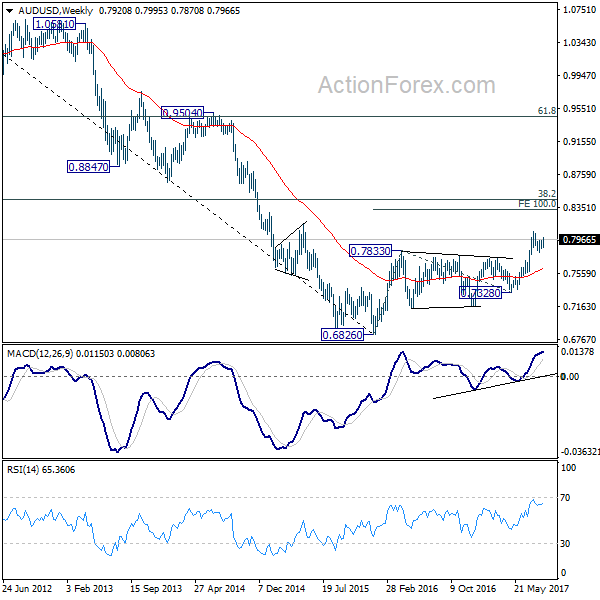Select the 38.2 Fibonacci level label

coord(547,194)
